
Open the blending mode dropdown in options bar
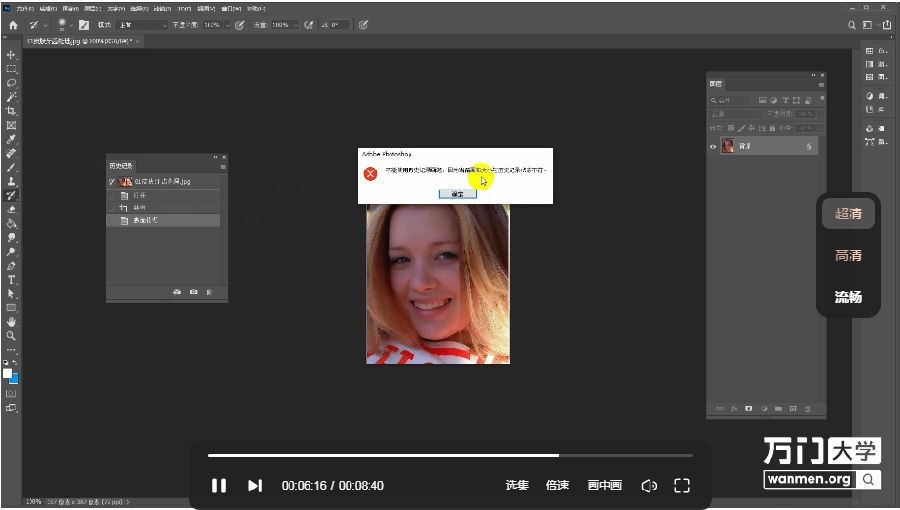point(142,25)
